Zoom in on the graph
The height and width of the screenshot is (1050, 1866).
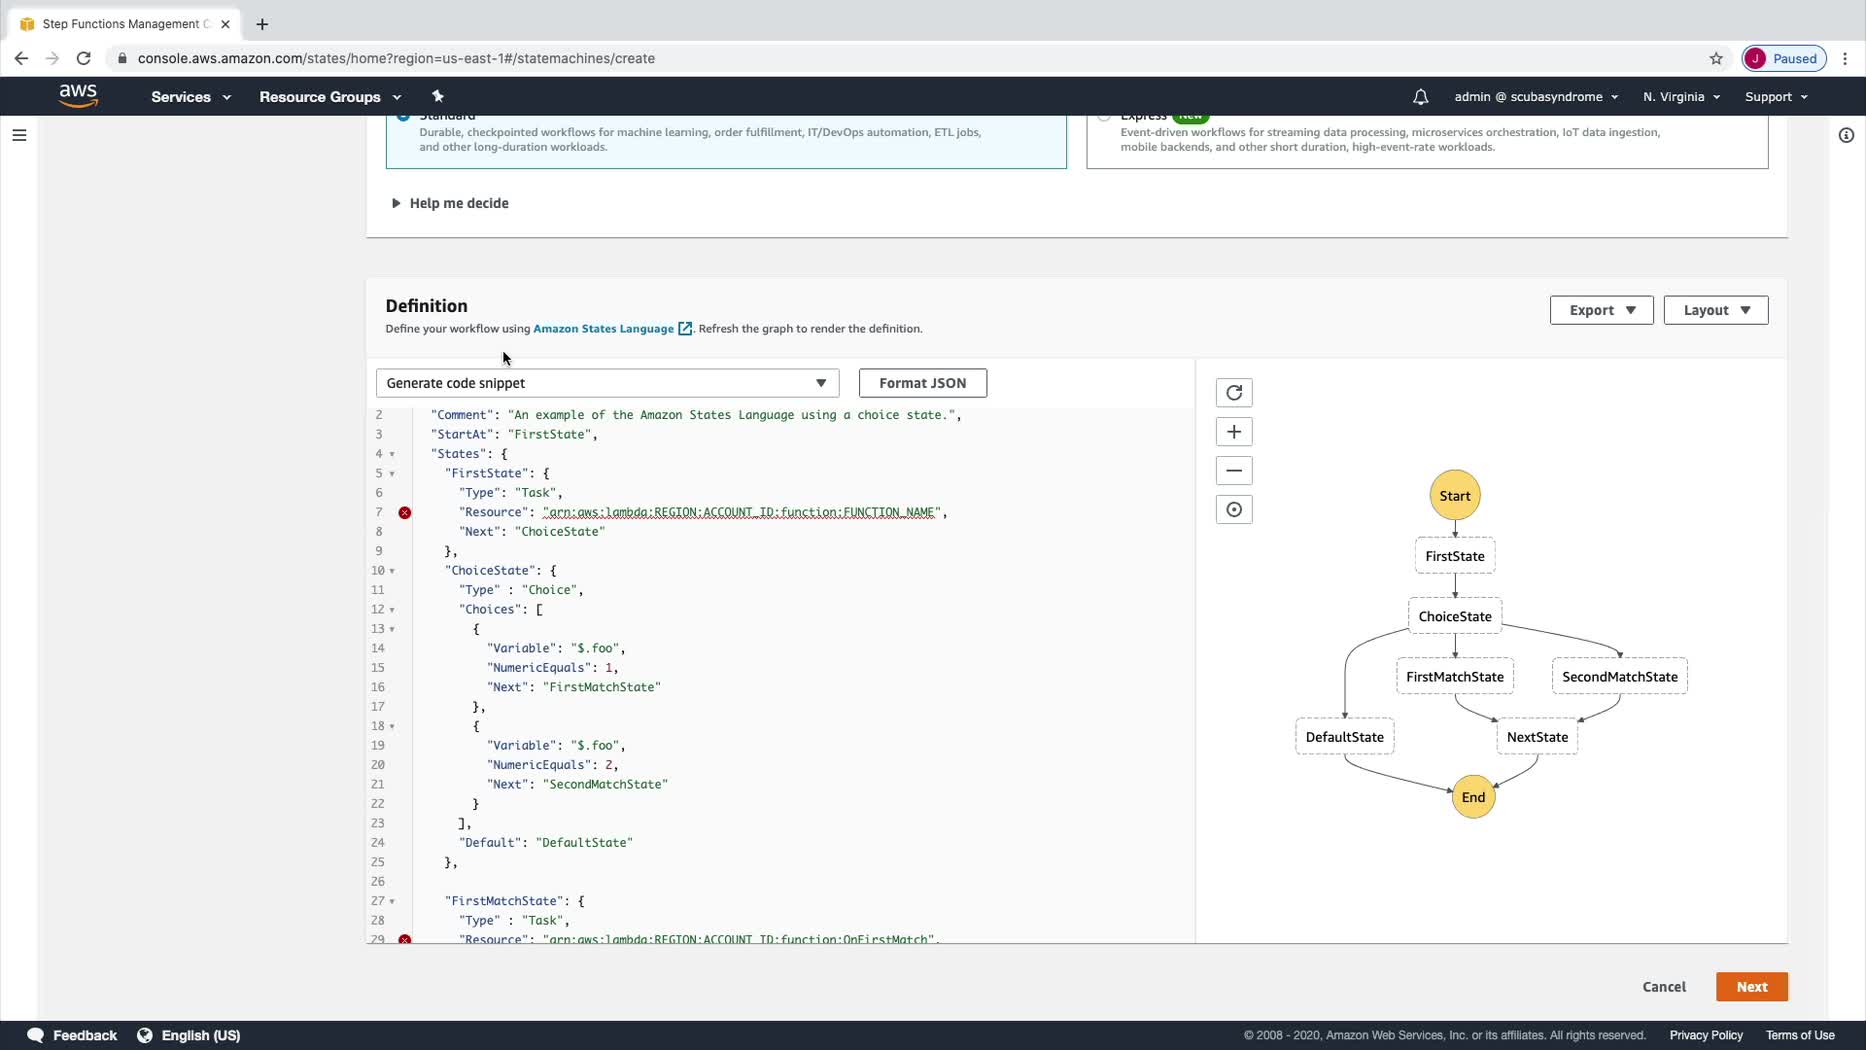pos(1234,432)
